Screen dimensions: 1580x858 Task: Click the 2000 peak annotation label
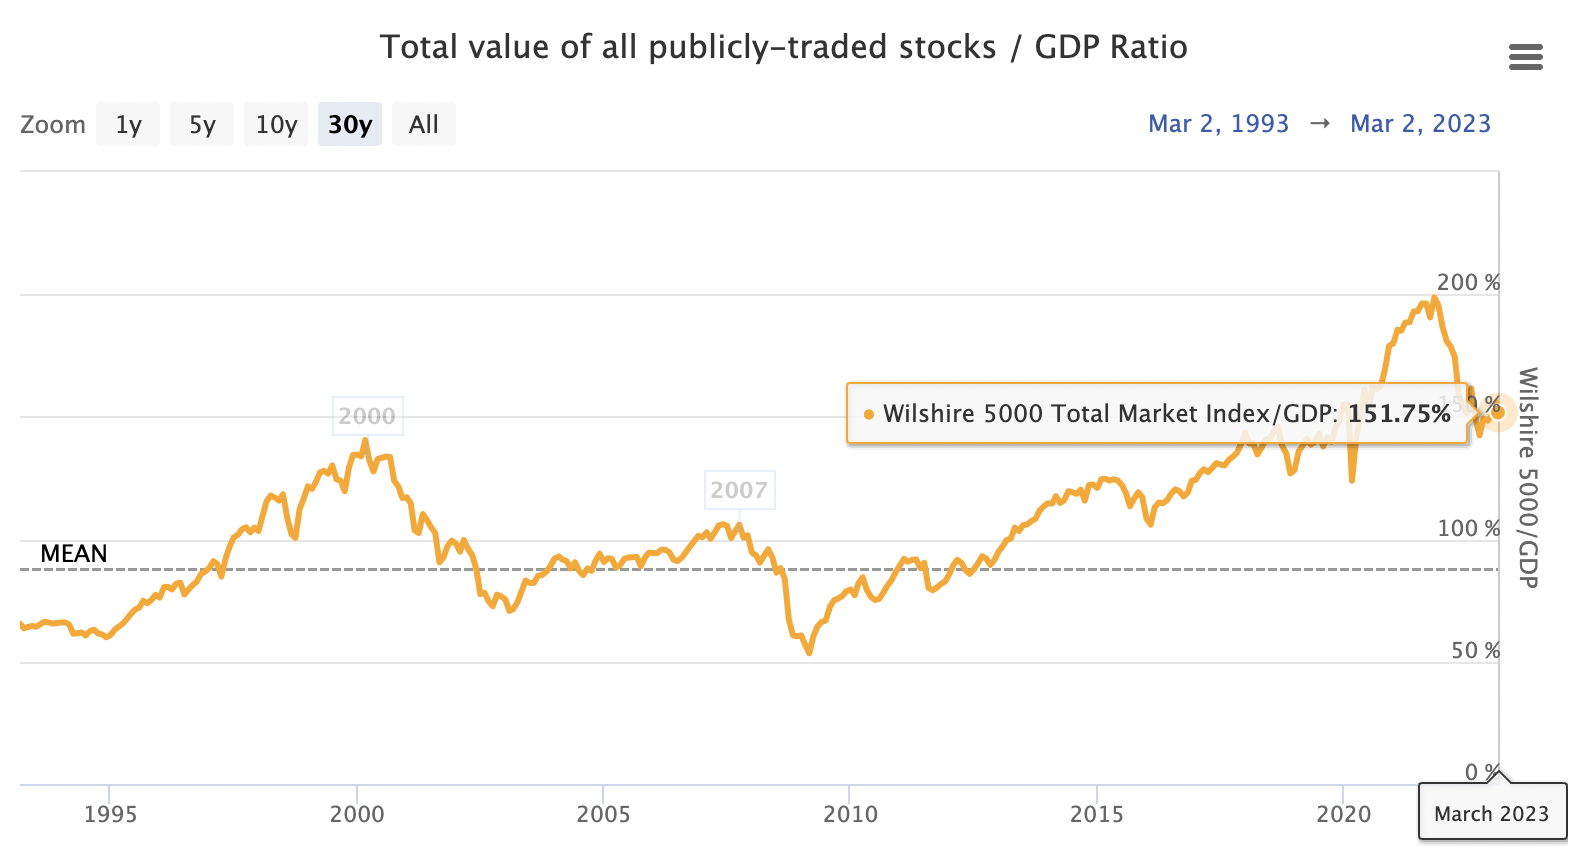367,416
